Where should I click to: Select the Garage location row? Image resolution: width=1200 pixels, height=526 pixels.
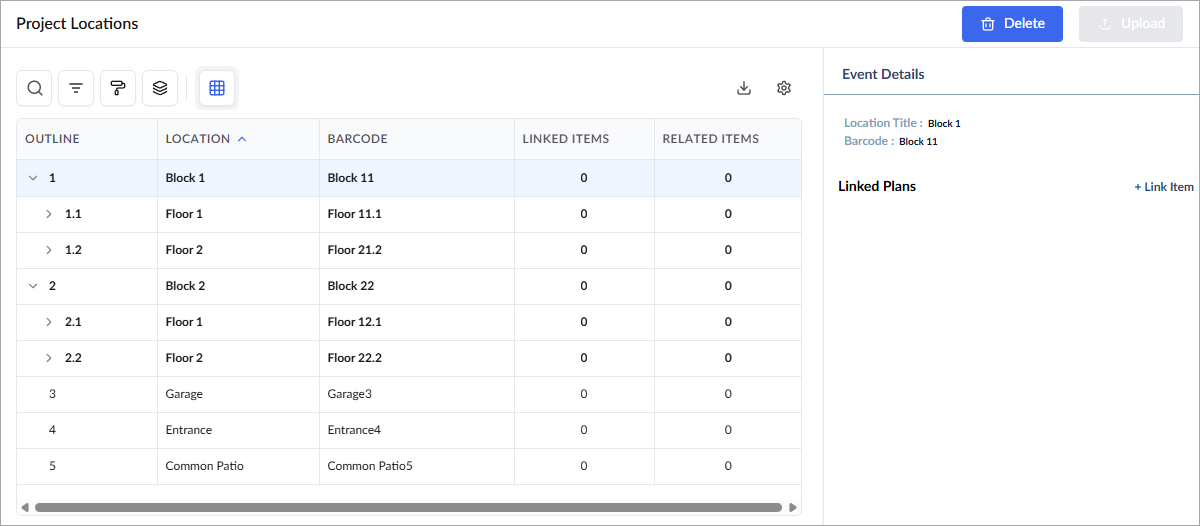(409, 394)
